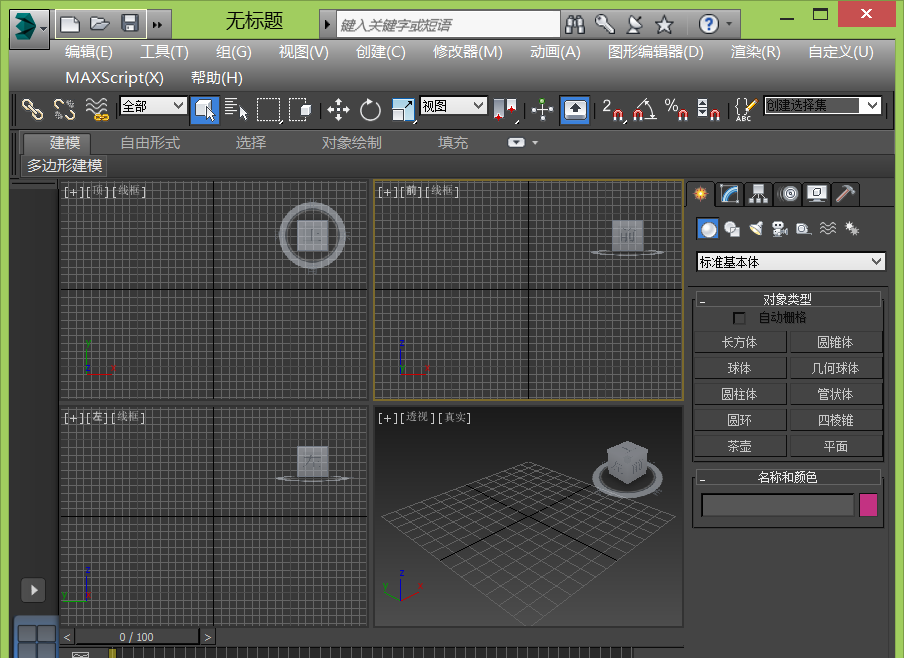Image resolution: width=904 pixels, height=658 pixels.
Task: Collapse the 对象类型 rollout
Action: click(788, 299)
